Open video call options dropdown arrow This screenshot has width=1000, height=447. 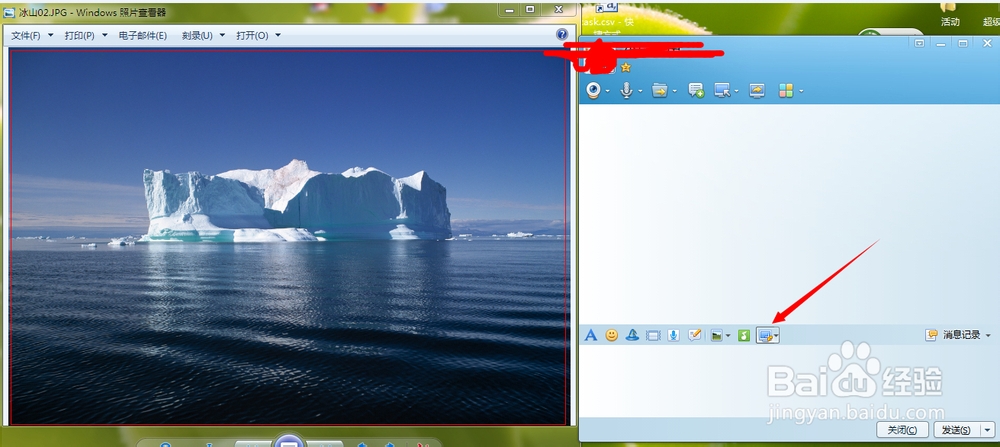[608, 92]
